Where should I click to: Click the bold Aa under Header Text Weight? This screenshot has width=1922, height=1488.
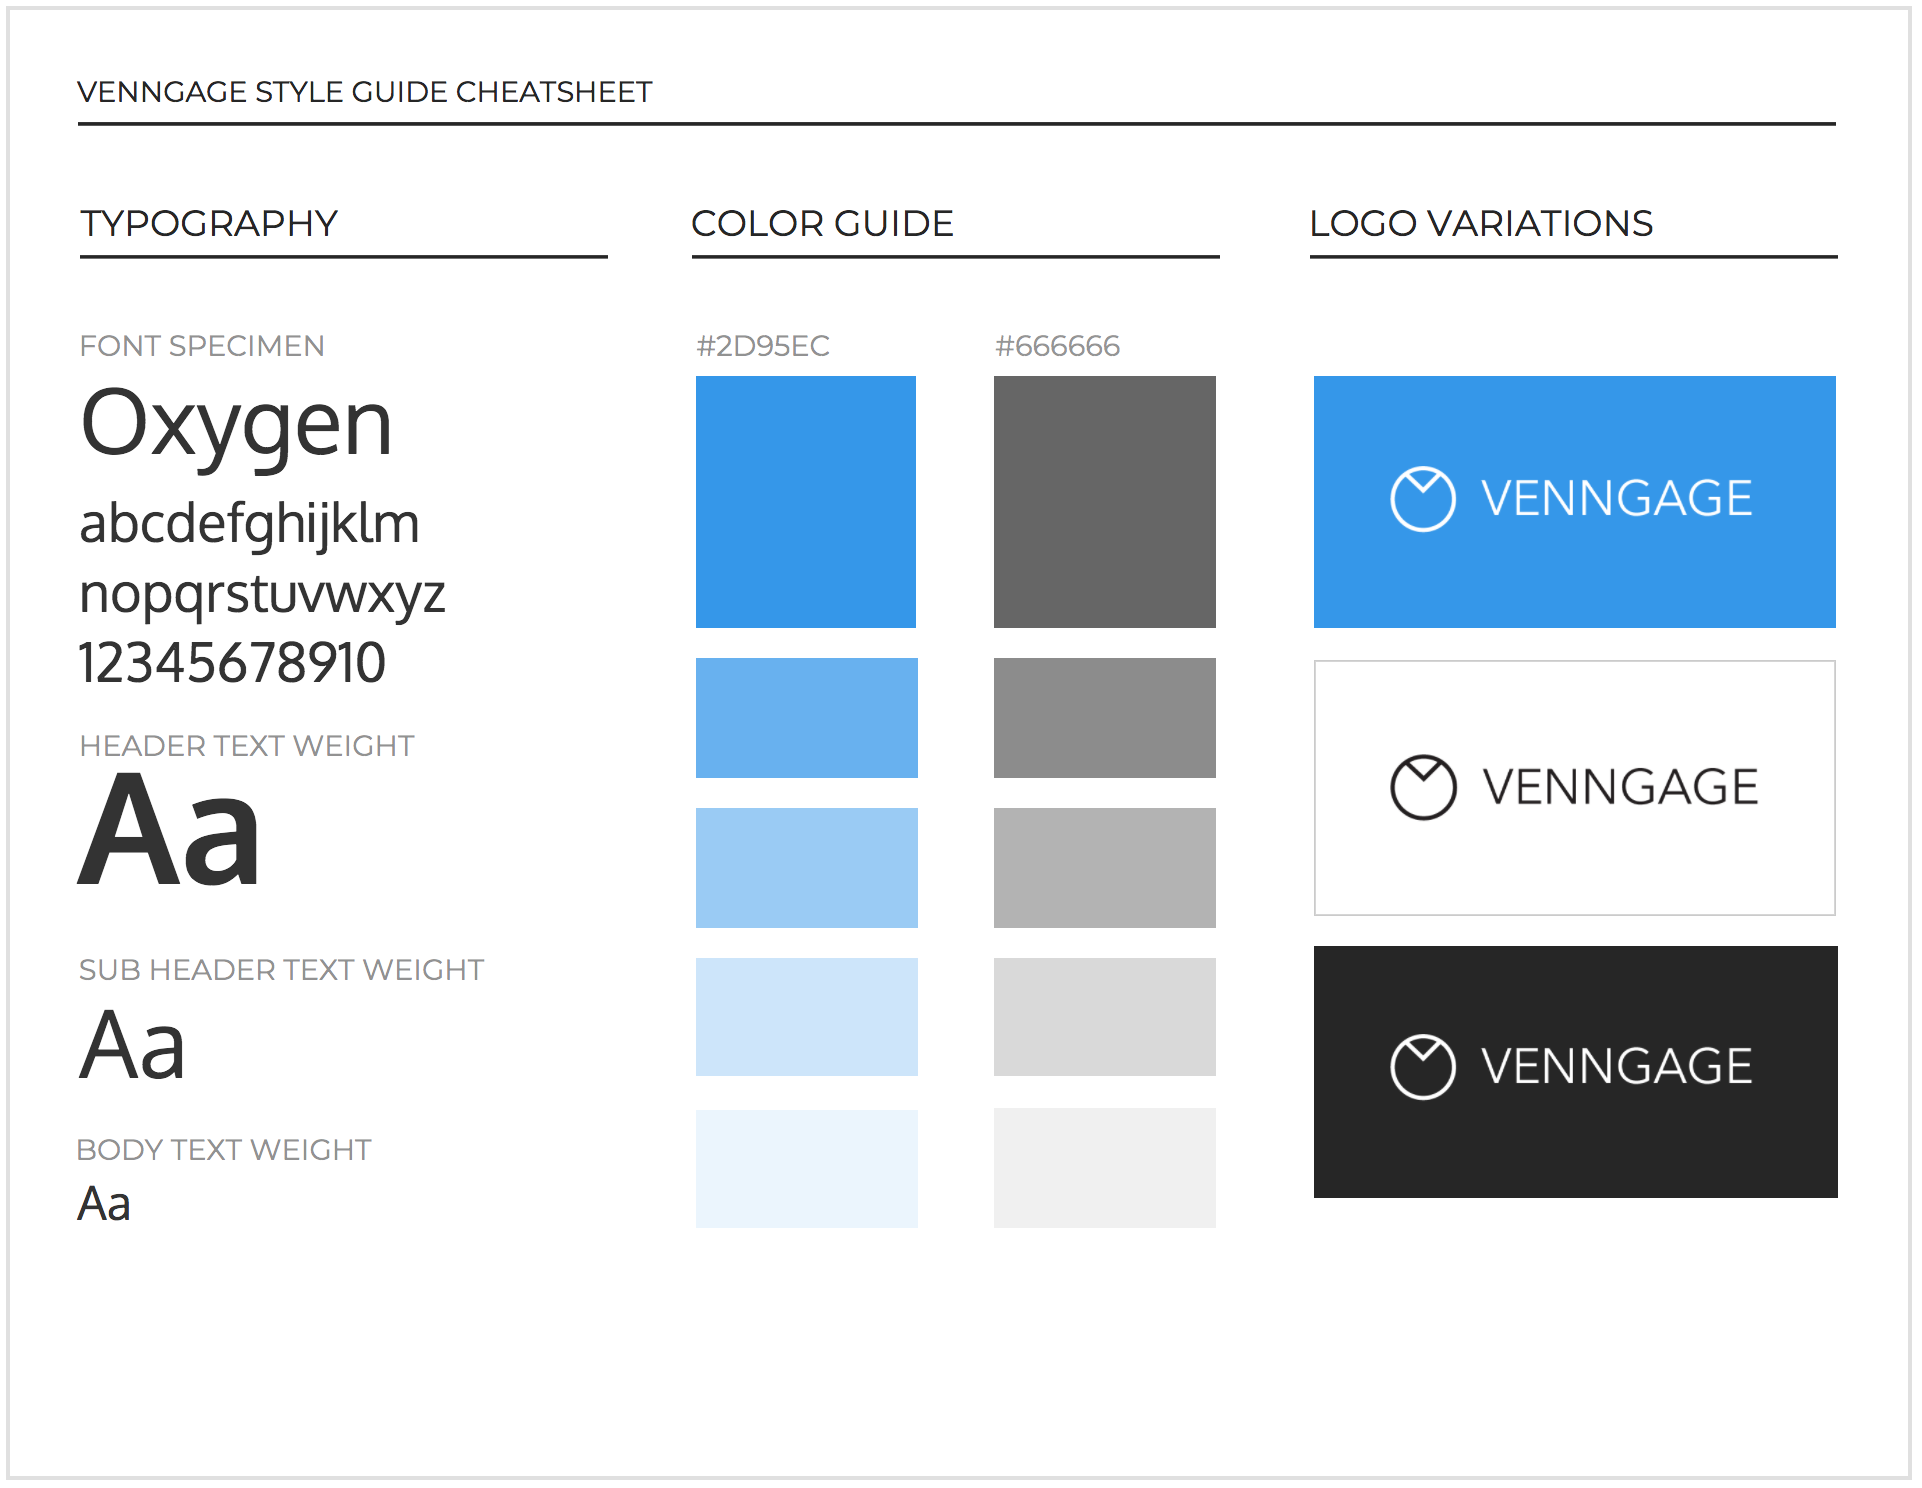pyautogui.click(x=169, y=831)
